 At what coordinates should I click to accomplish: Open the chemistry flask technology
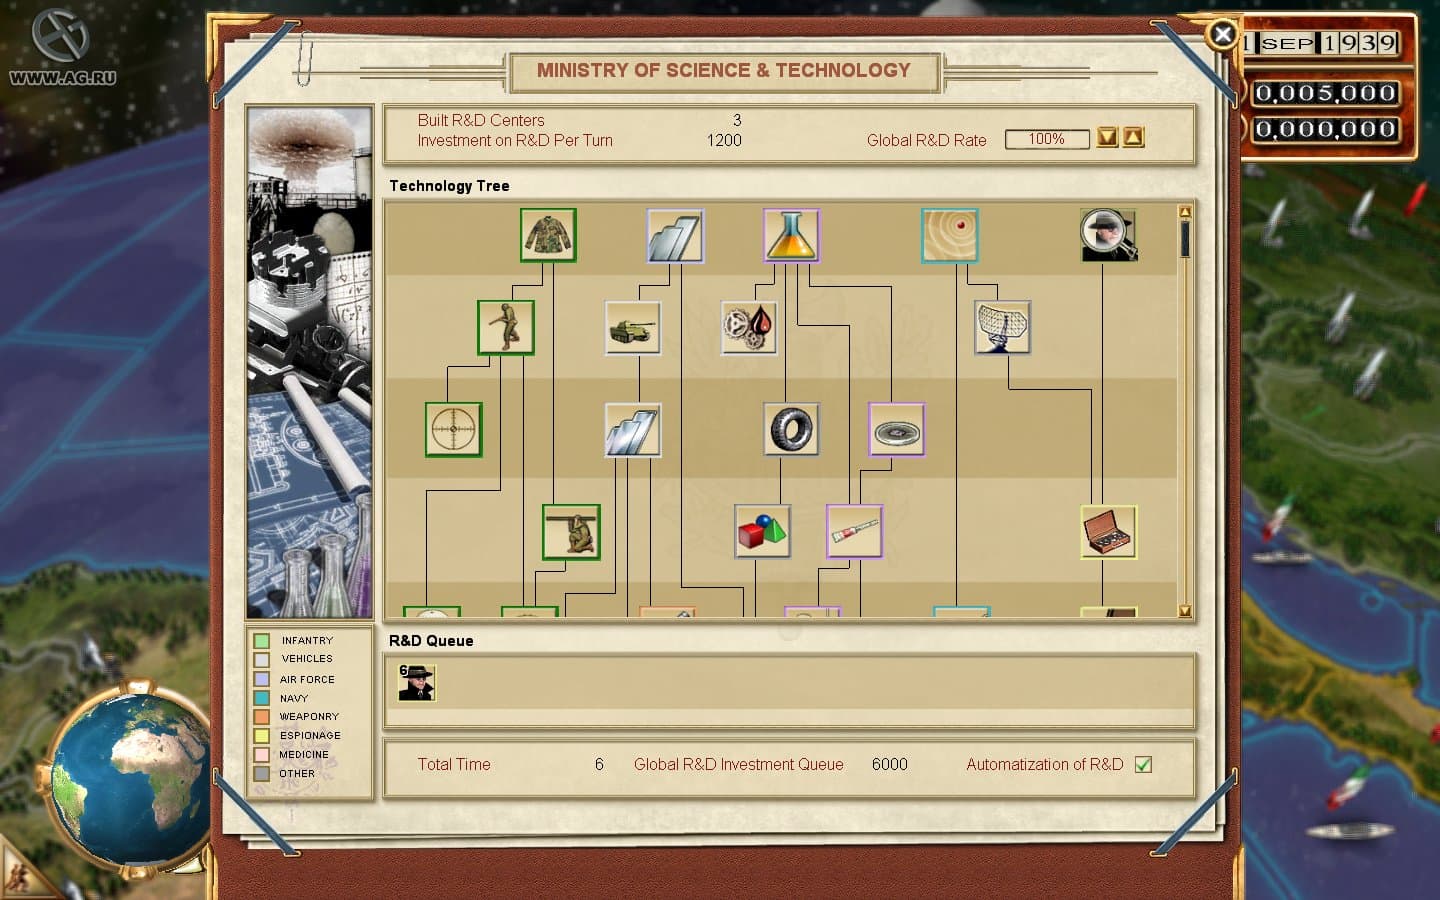point(791,235)
